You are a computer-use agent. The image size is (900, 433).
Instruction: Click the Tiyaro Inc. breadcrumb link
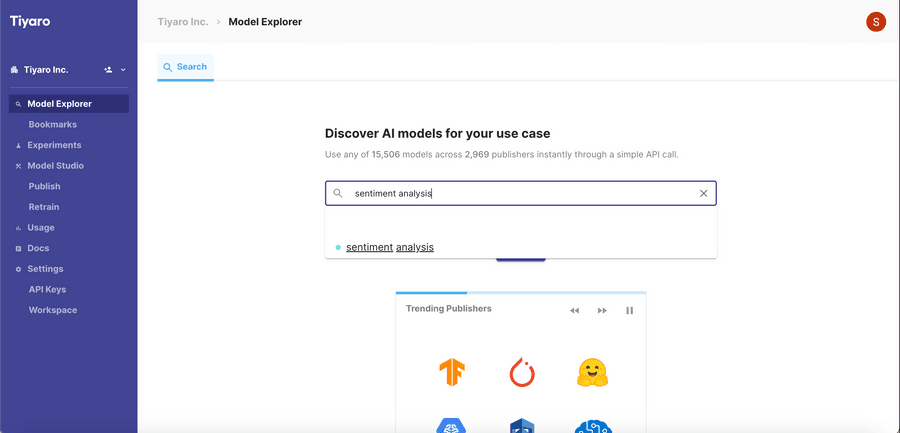[x=183, y=22]
